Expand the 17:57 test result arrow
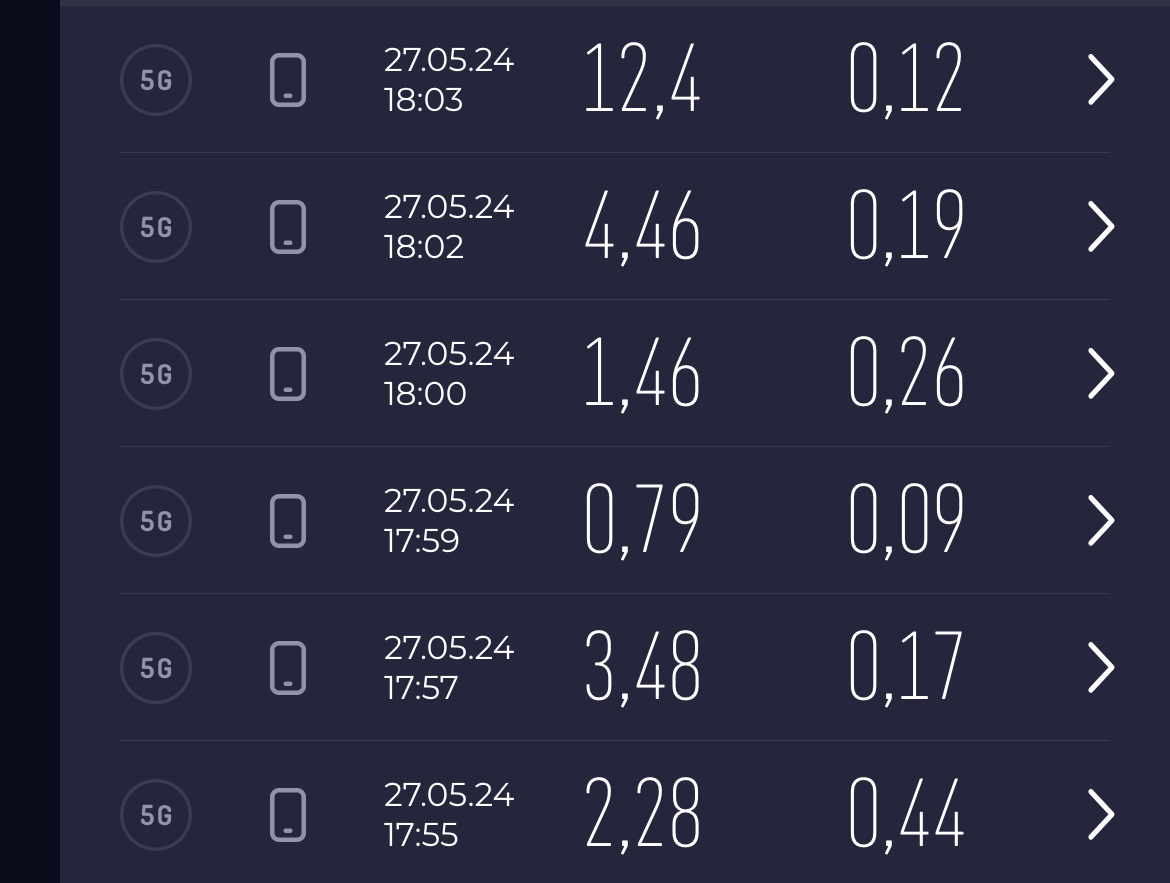The width and height of the screenshot is (1170, 883). click(1100, 668)
